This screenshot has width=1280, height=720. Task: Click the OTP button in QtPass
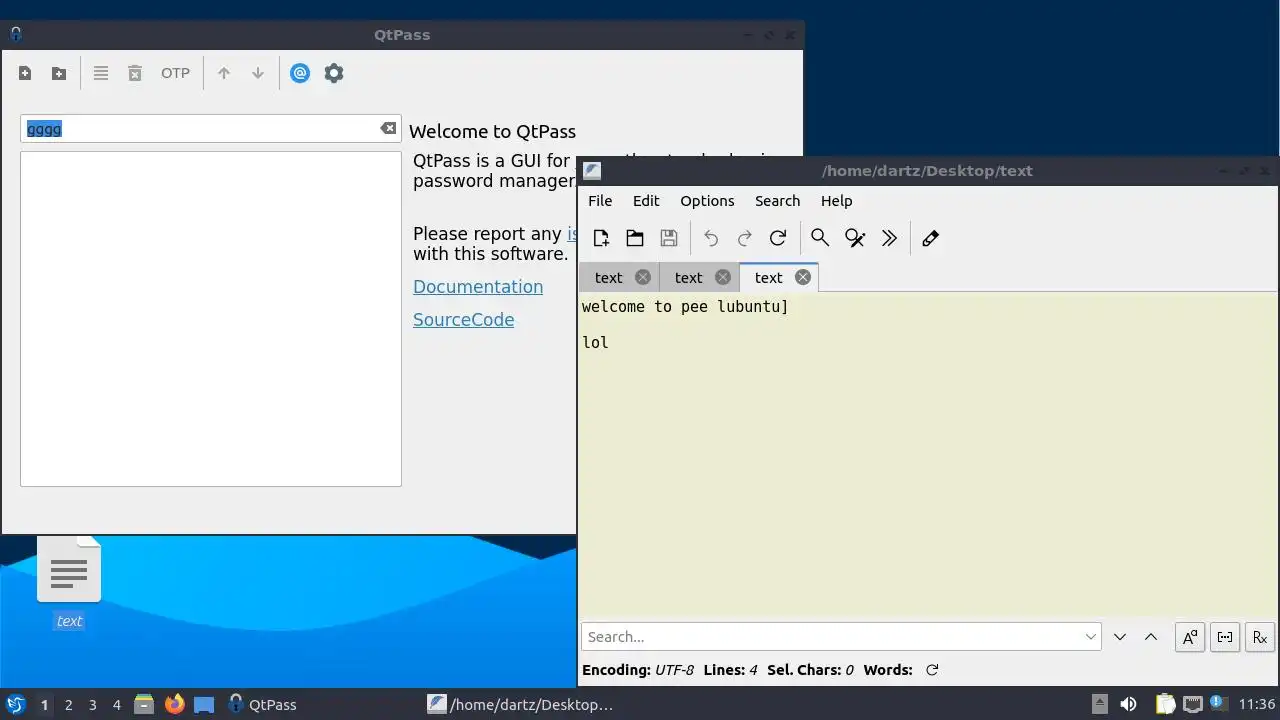[x=175, y=73]
